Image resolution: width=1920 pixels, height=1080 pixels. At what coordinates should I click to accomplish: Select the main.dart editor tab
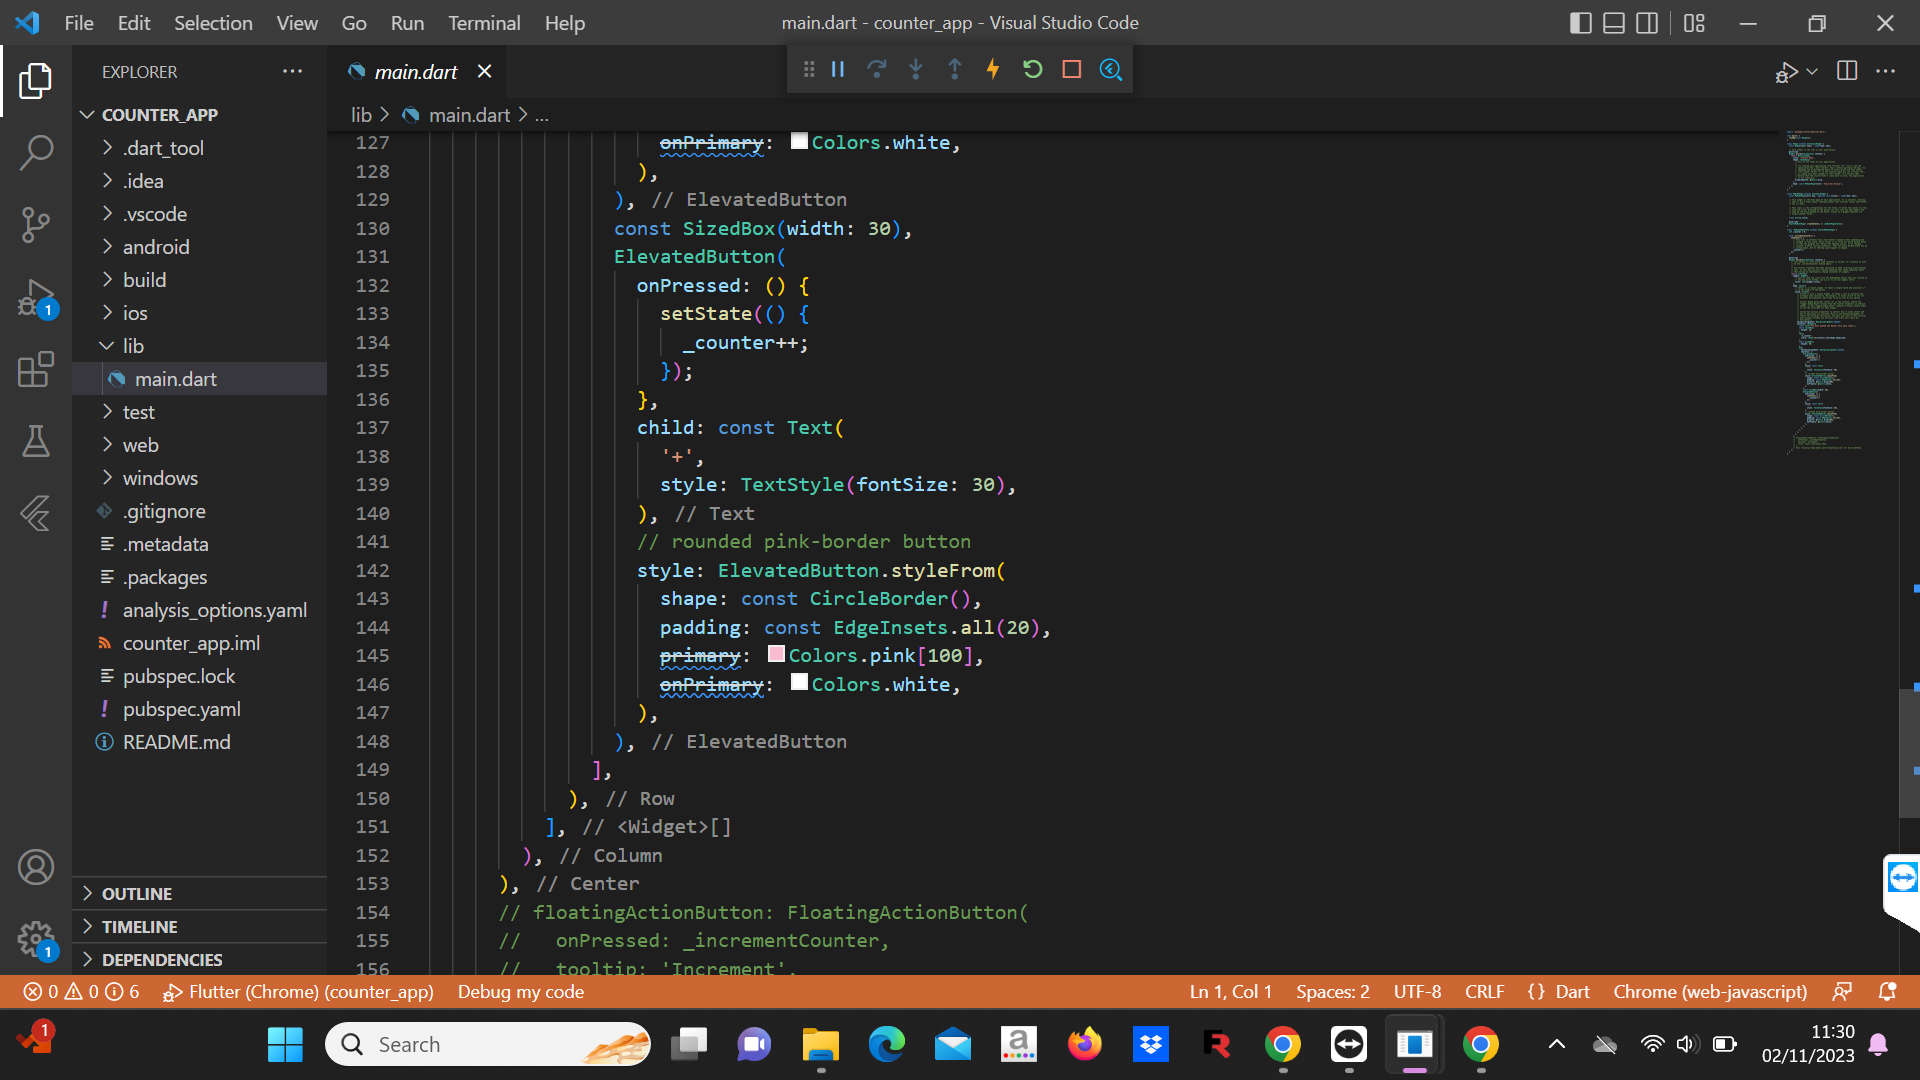[416, 72]
